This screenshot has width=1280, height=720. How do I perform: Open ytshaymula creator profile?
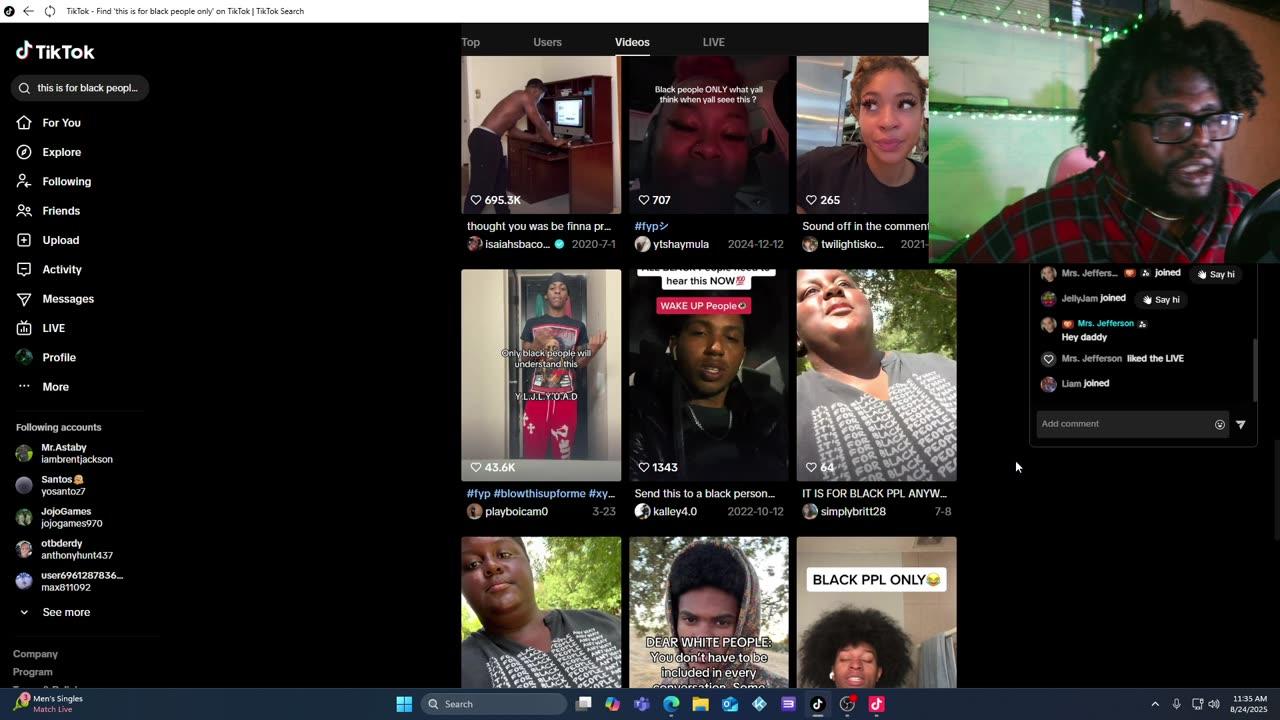click(x=672, y=244)
